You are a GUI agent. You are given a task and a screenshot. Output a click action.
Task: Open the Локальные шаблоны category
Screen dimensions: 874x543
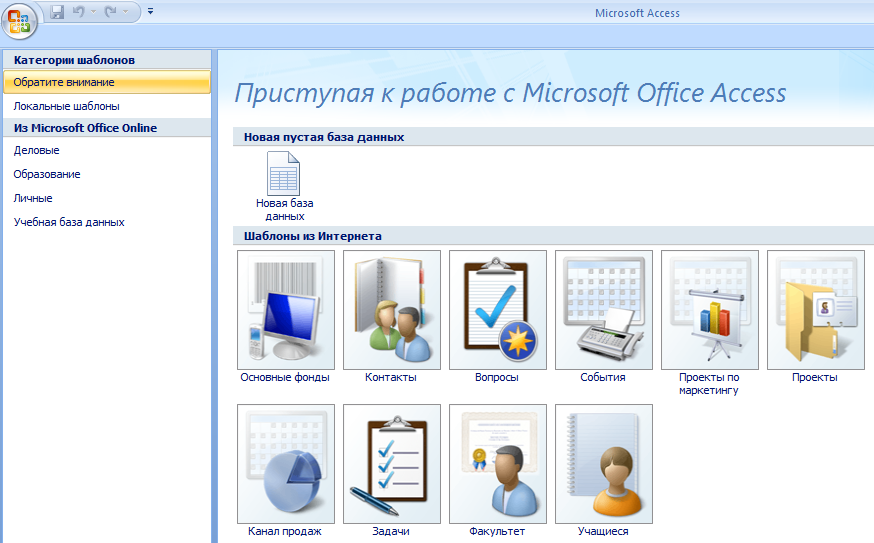tap(106, 106)
